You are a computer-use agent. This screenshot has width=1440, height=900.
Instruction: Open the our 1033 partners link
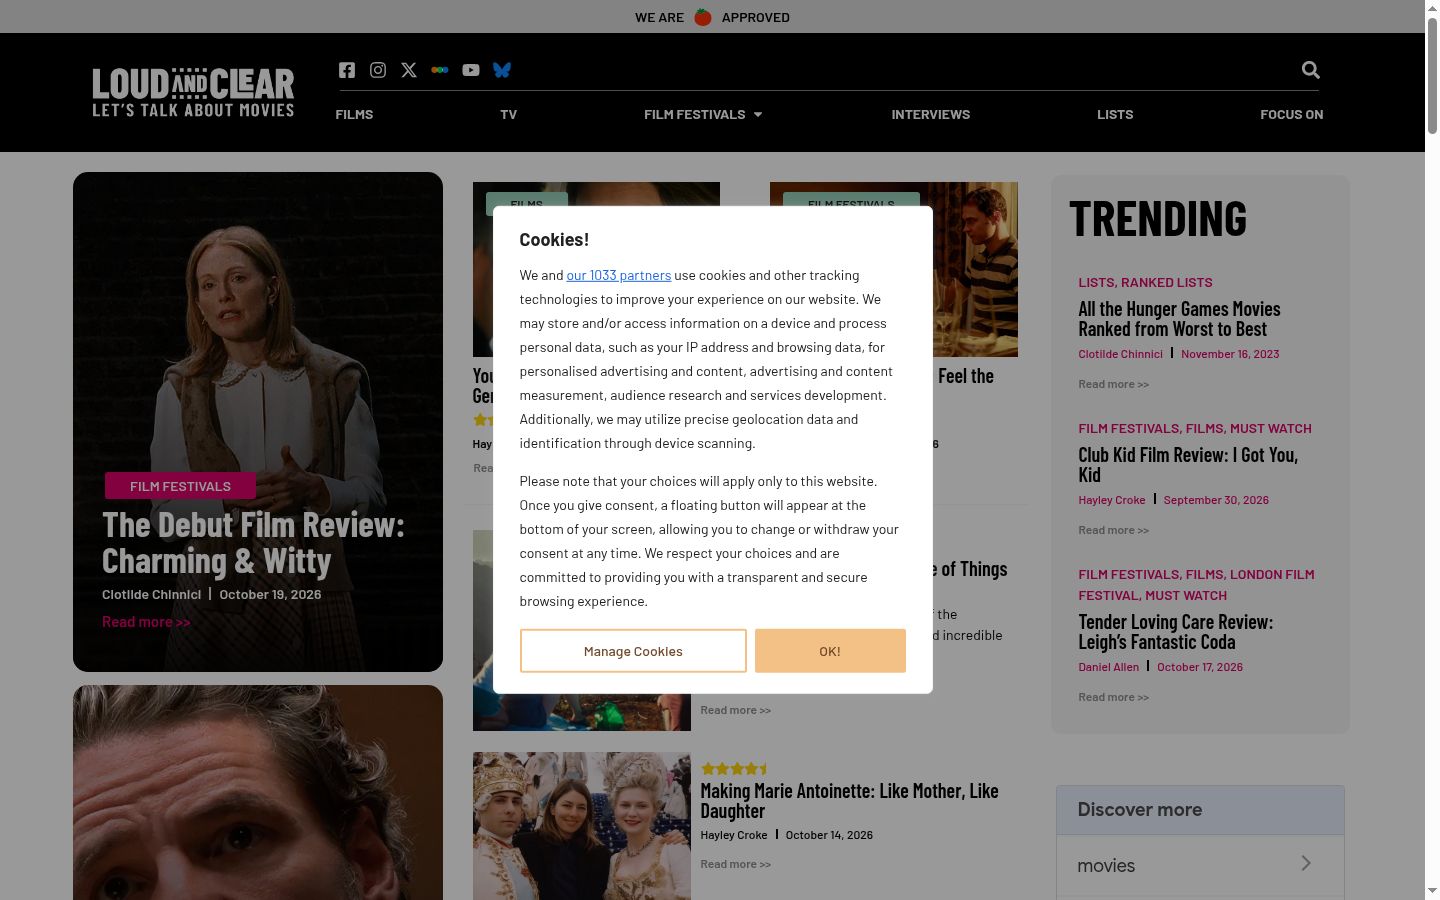click(619, 275)
